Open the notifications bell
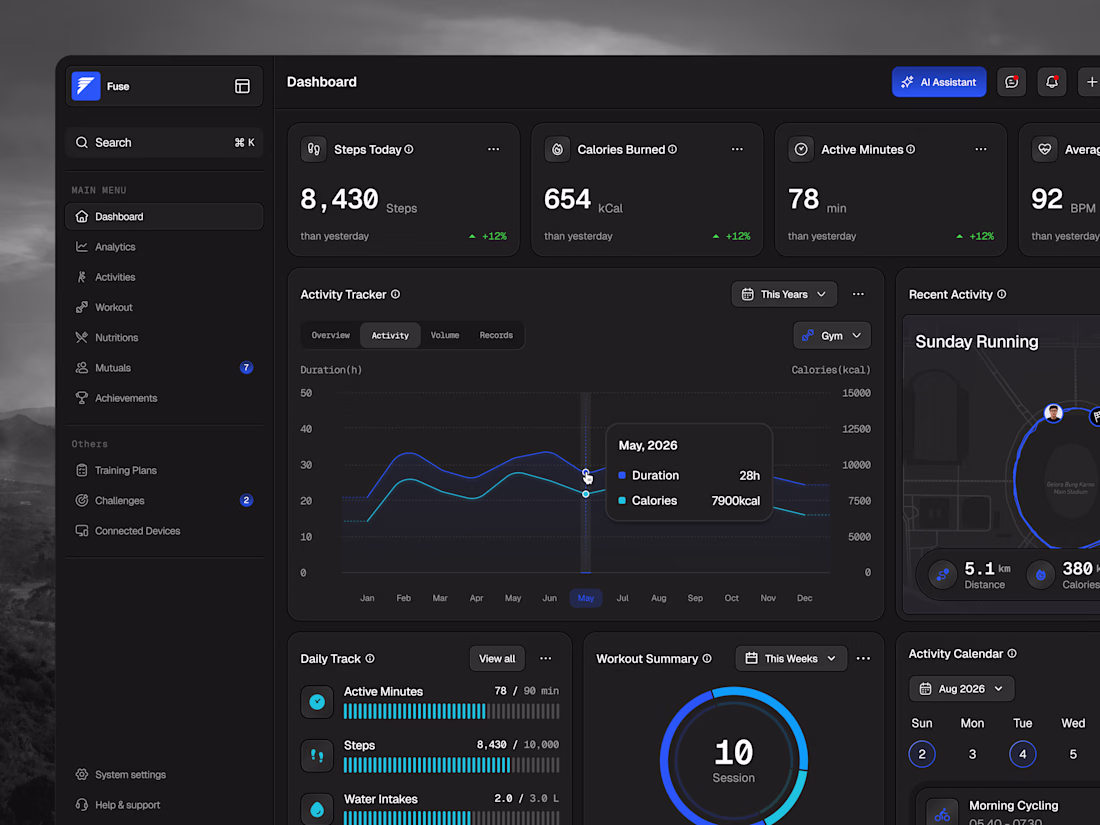This screenshot has height=825, width=1100. click(1052, 82)
